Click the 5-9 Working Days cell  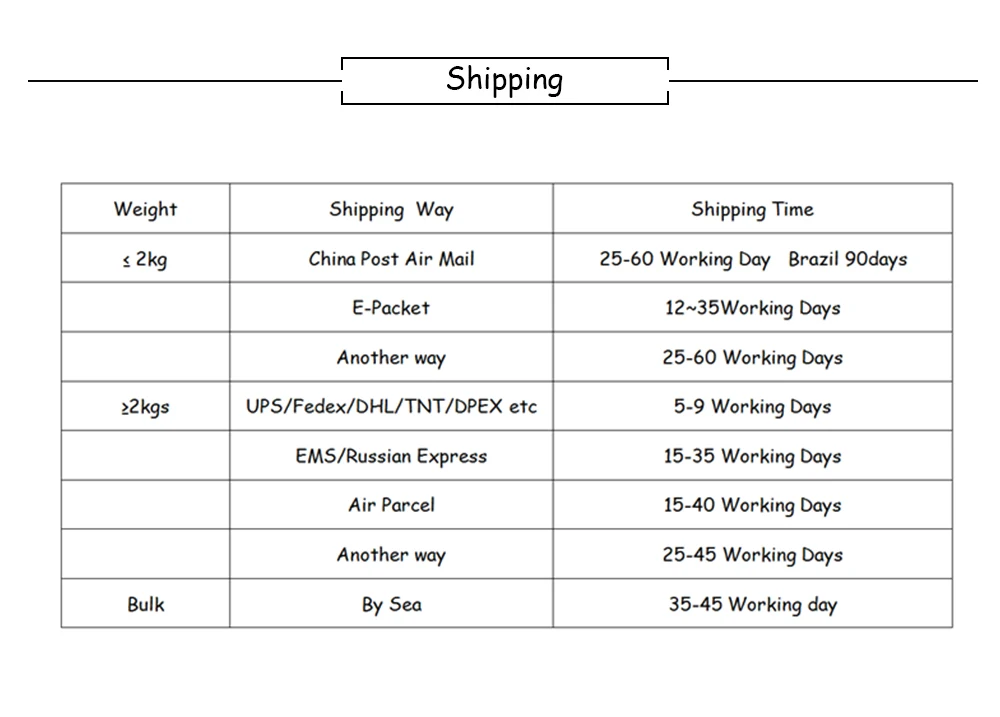(752, 407)
